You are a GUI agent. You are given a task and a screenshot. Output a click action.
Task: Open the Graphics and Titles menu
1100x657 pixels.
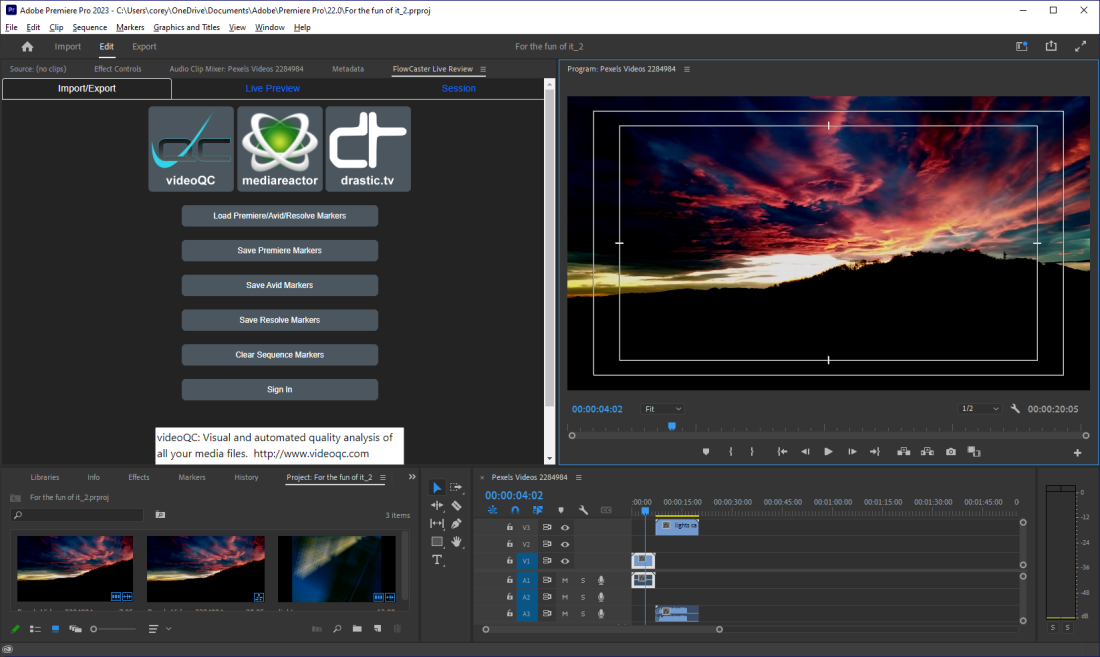[187, 27]
